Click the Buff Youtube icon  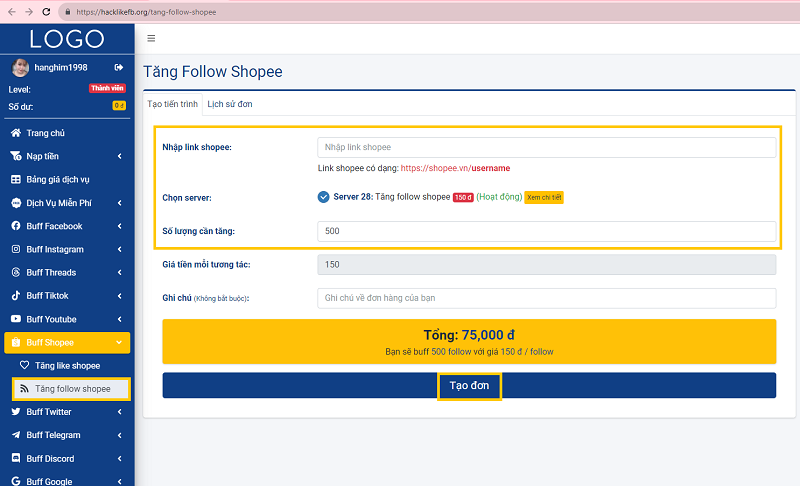pos(16,319)
